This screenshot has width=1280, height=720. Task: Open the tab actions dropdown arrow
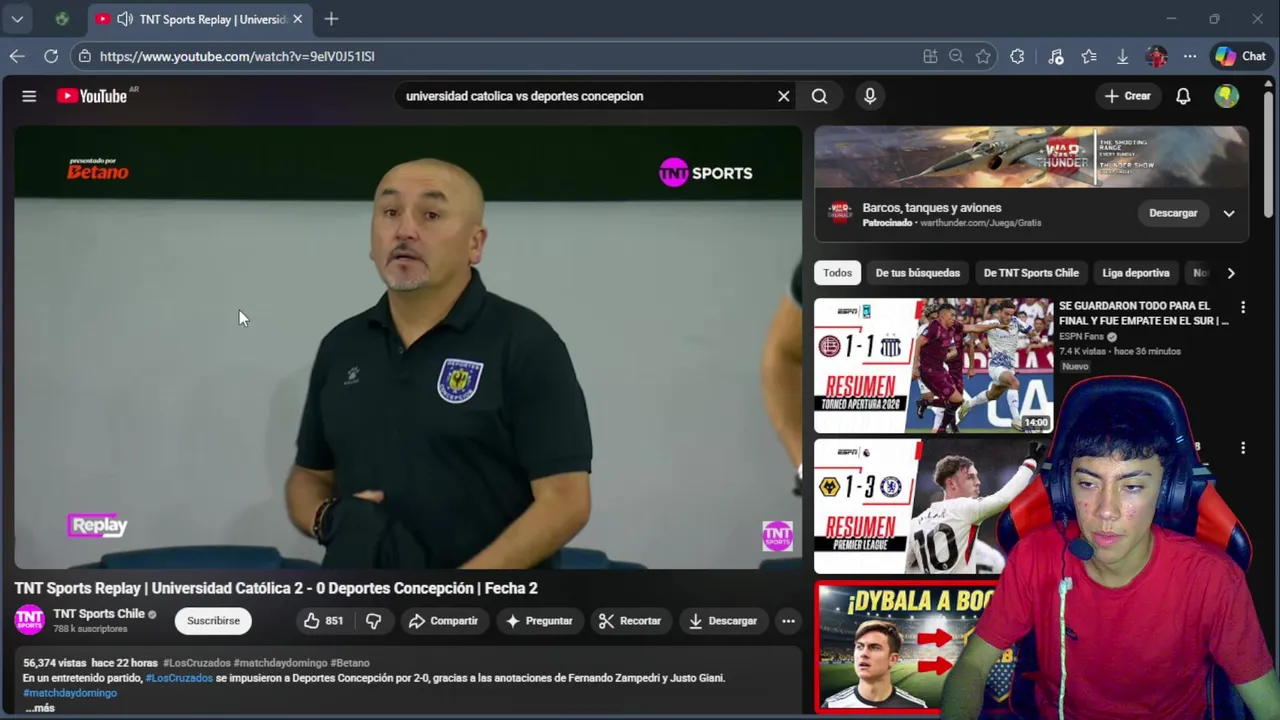pos(17,19)
